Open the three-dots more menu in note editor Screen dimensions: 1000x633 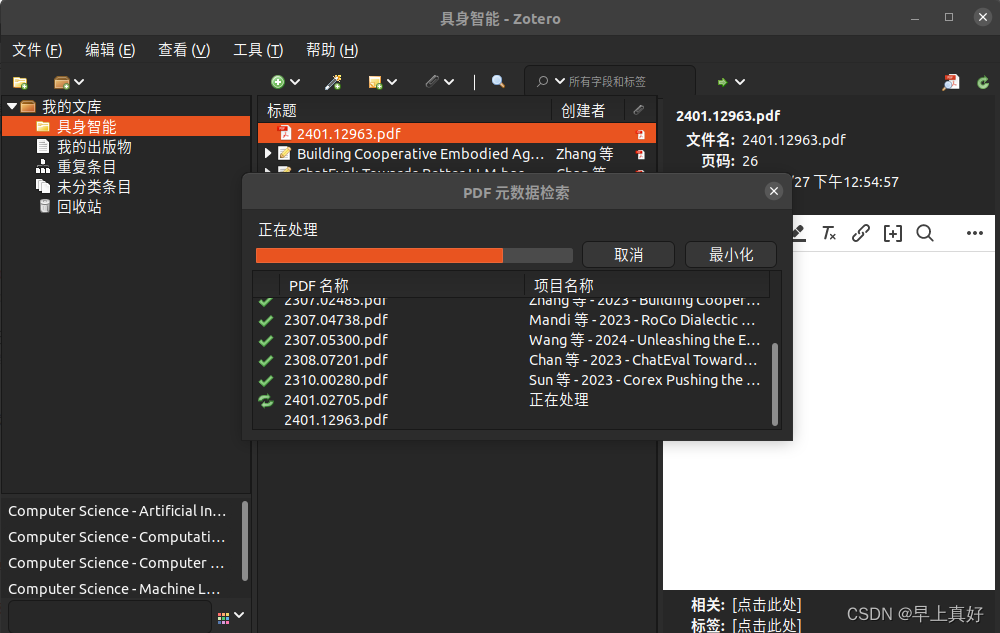point(974,233)
